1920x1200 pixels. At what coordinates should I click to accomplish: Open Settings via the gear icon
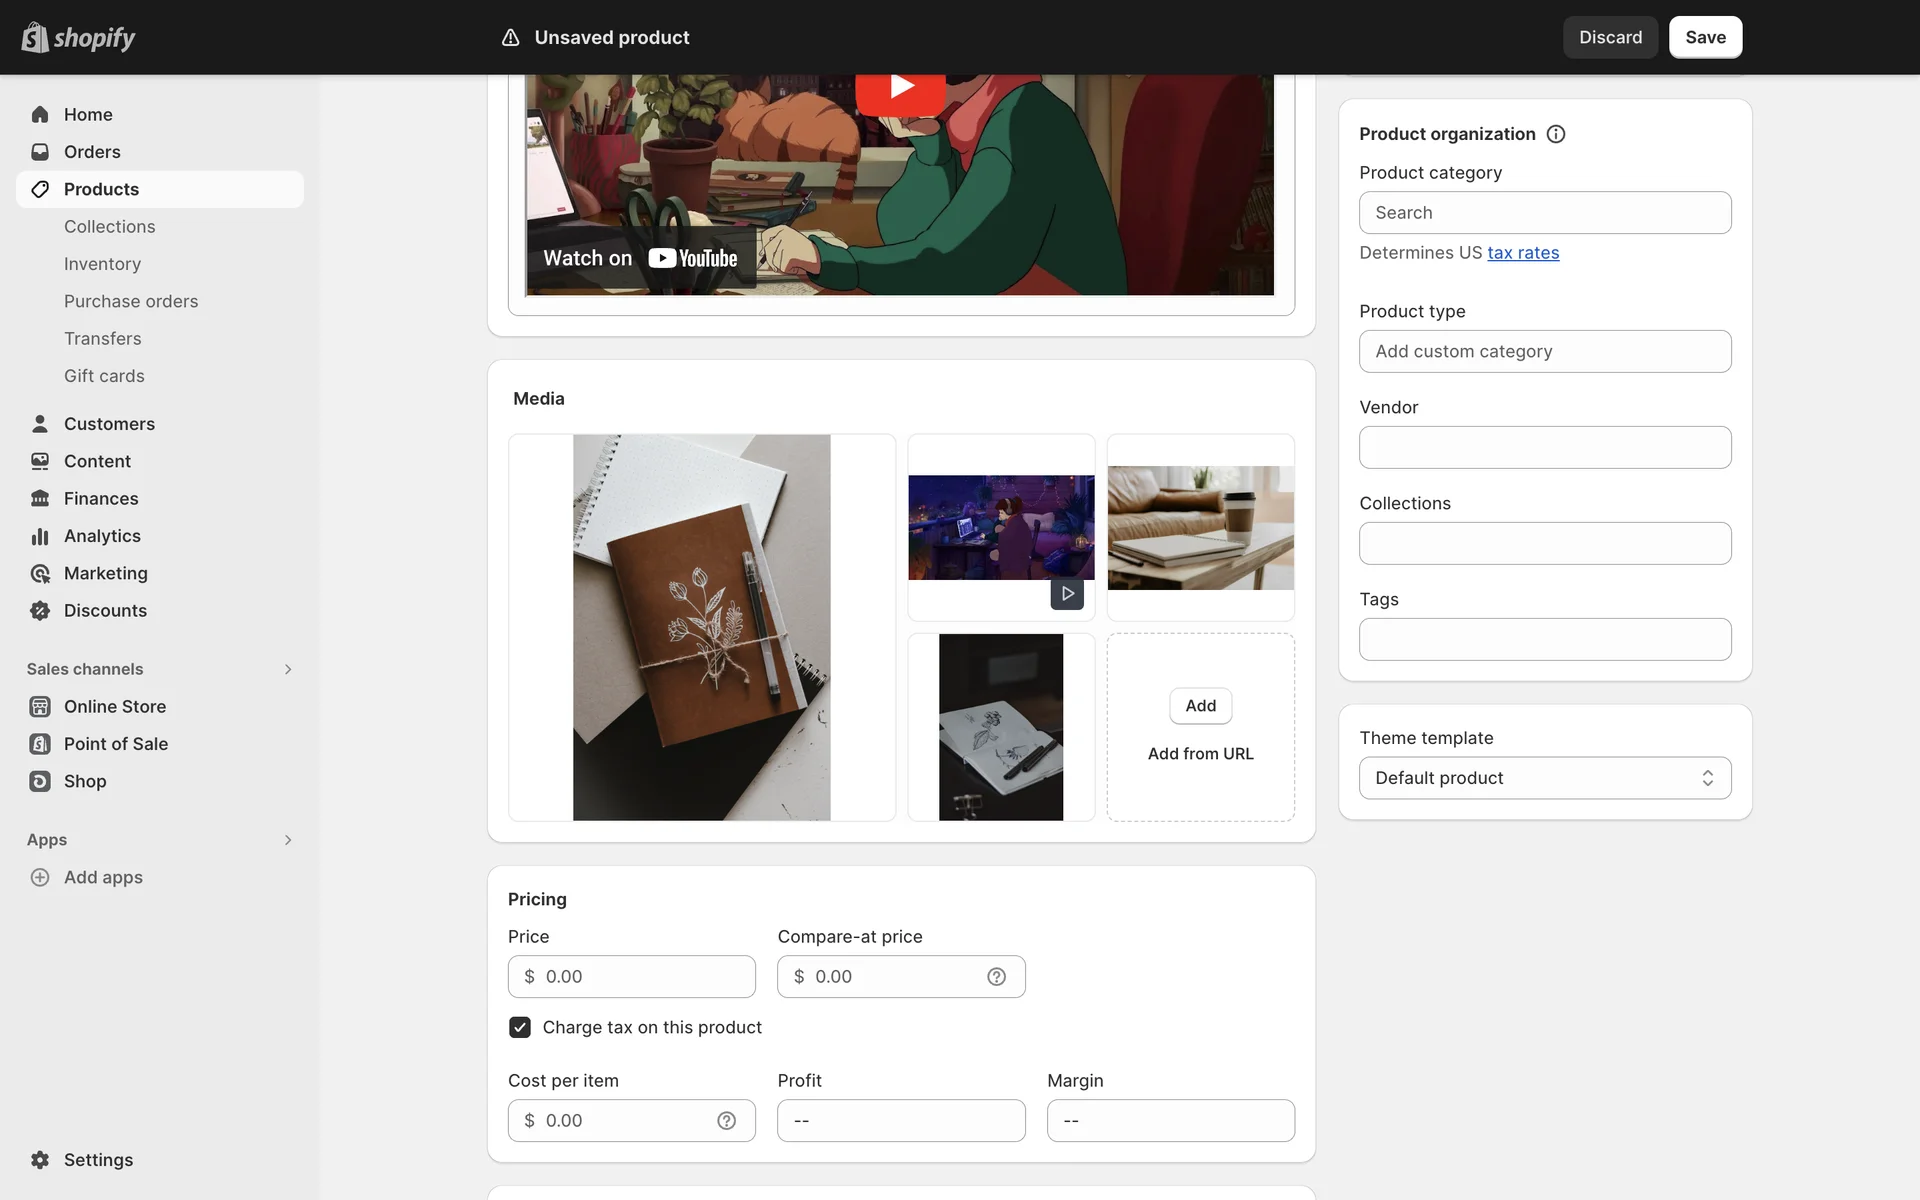tap(40, 1160)
